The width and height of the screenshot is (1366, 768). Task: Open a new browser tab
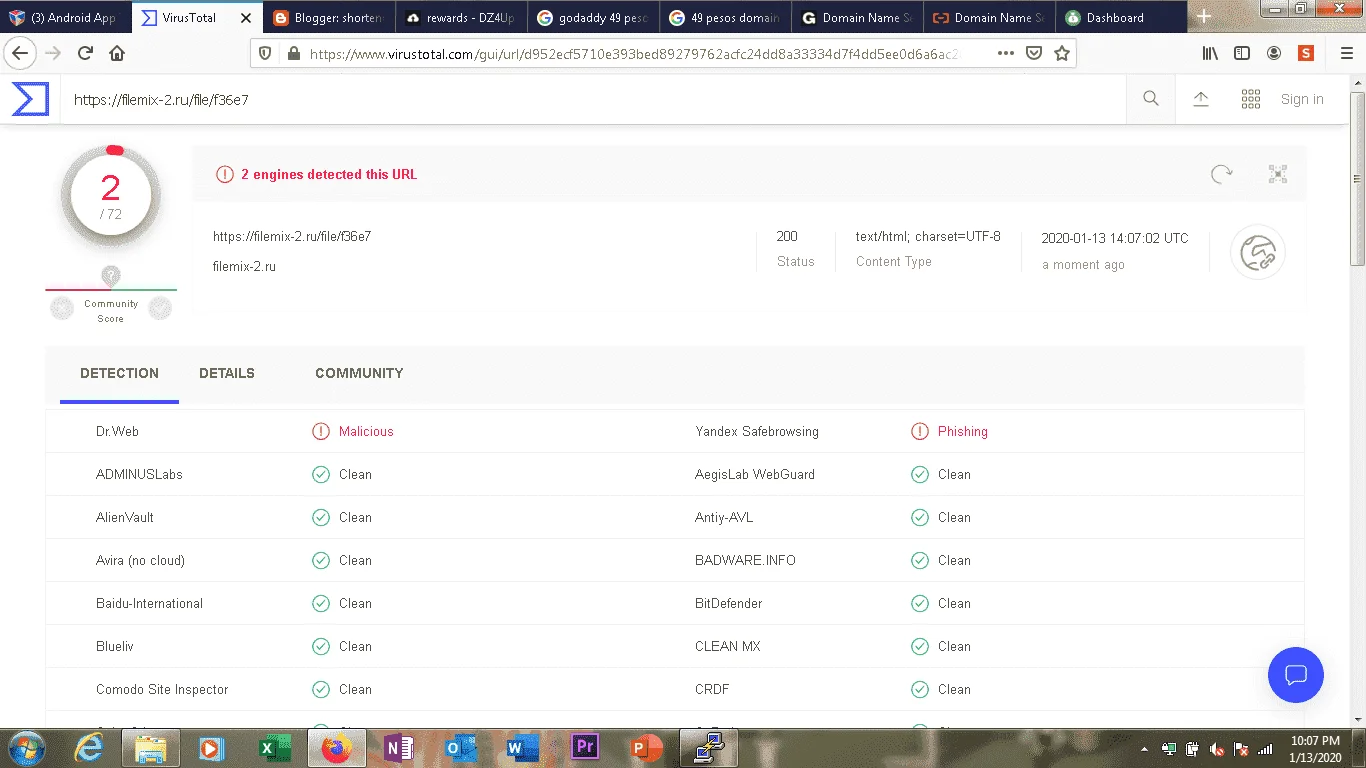click(x=1204, y=17)
